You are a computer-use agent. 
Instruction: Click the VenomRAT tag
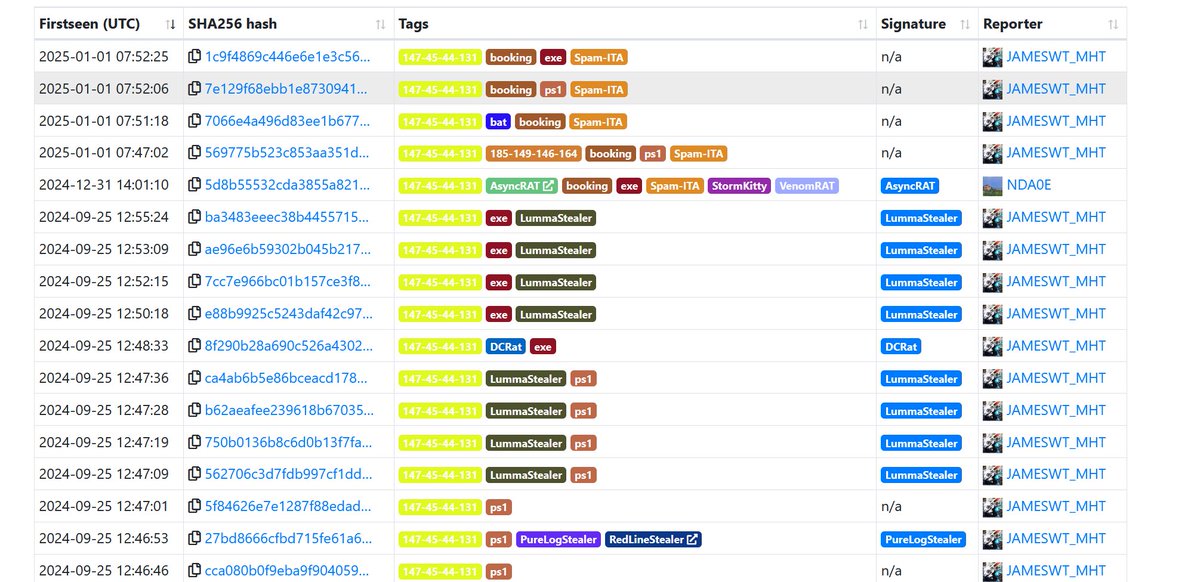807,186
